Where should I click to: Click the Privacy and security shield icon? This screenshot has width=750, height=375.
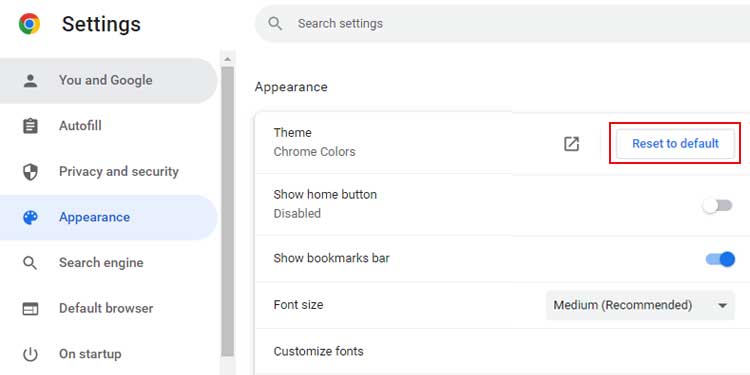(30, 172)
